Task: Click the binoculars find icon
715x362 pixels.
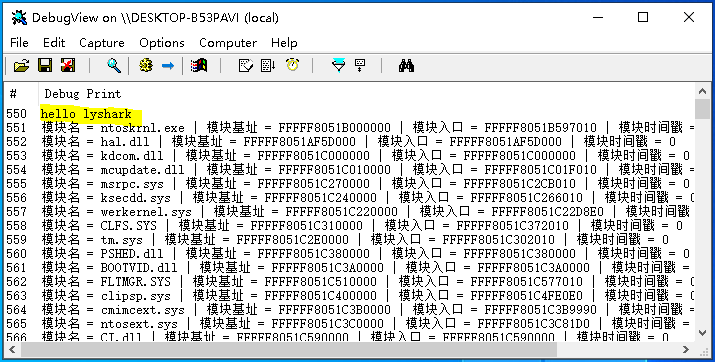Action: (x=406, y=66)
